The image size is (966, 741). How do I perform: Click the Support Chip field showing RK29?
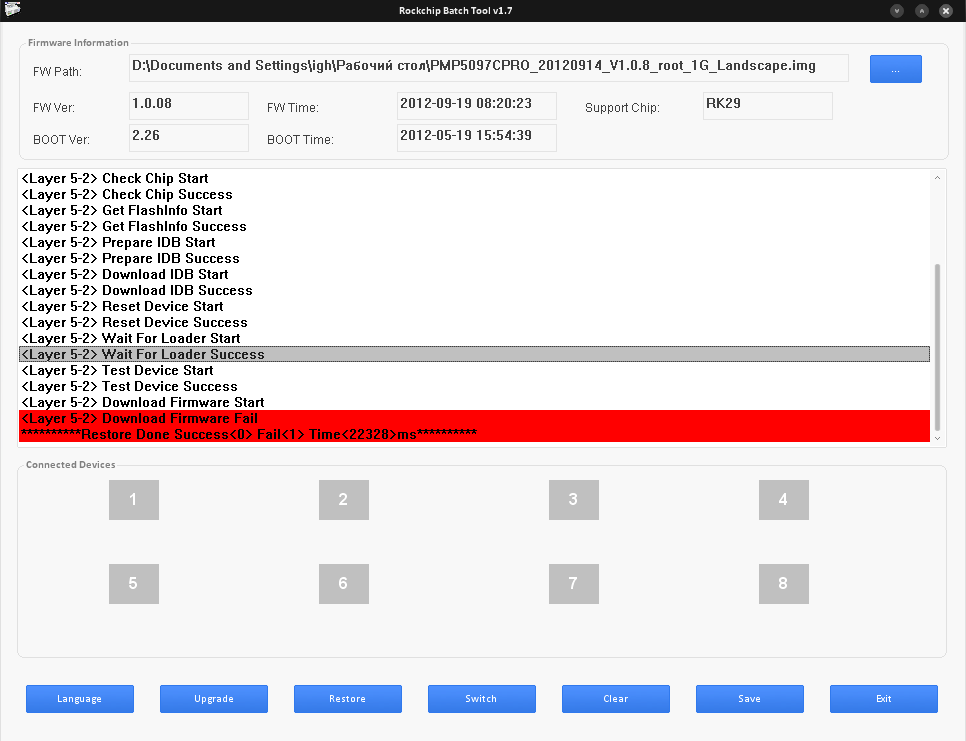click(768, 106)
